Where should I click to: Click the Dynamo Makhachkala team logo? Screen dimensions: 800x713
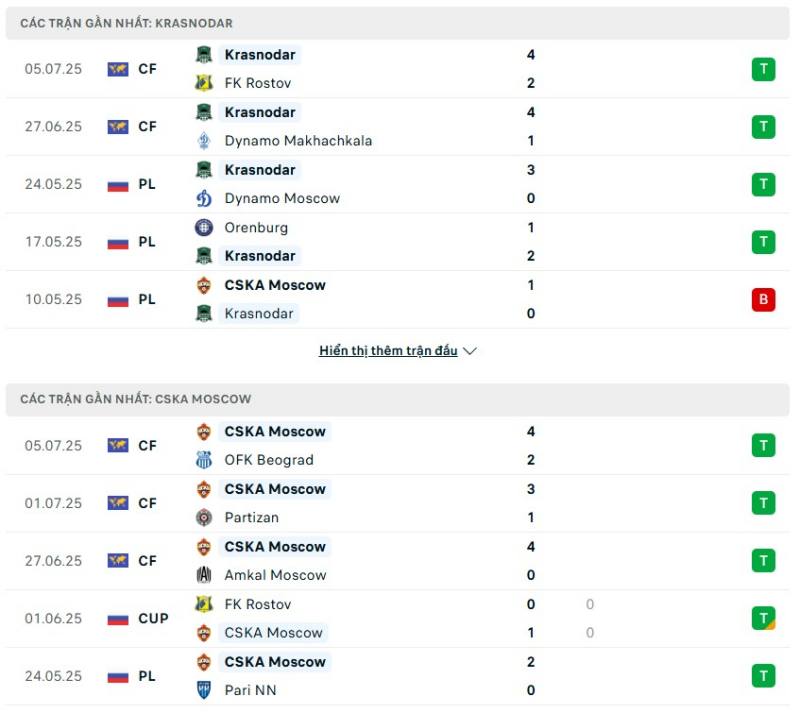[x=204, y=140]
